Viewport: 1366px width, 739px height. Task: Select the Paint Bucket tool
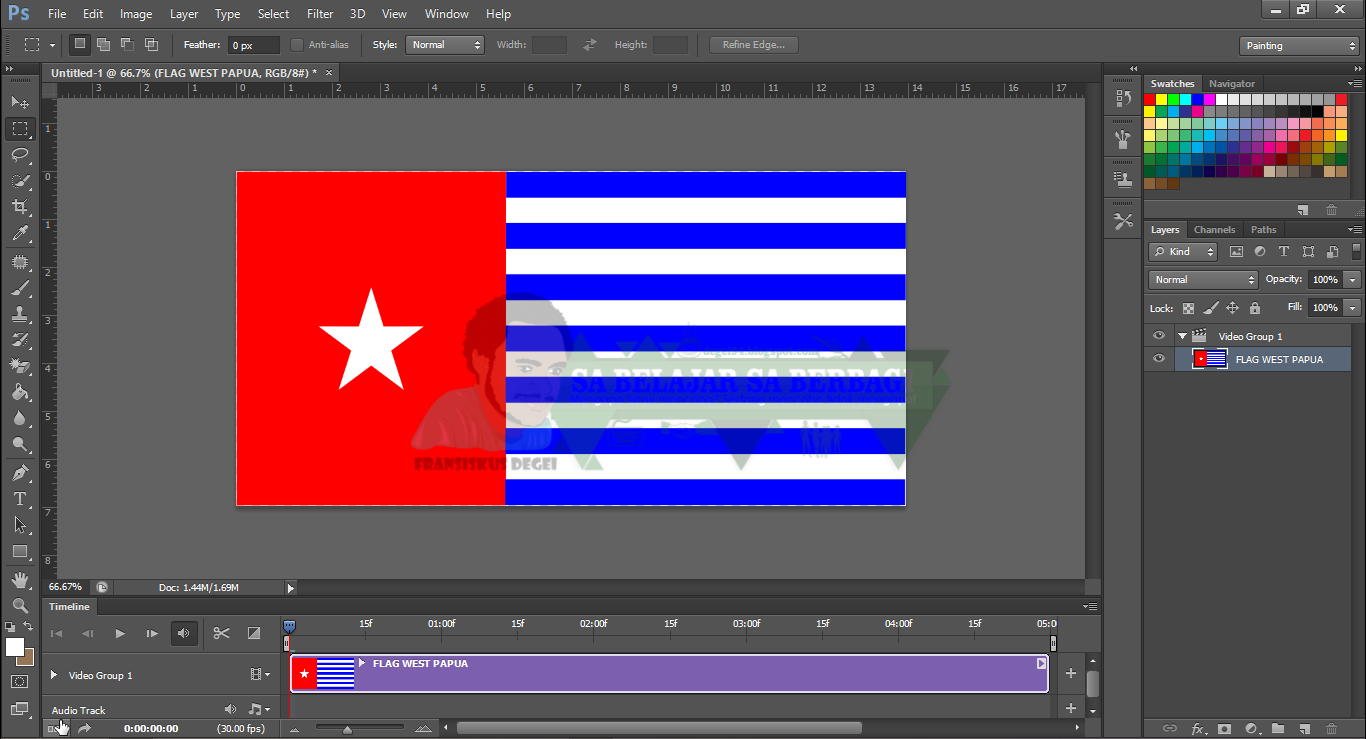[20, 392]
